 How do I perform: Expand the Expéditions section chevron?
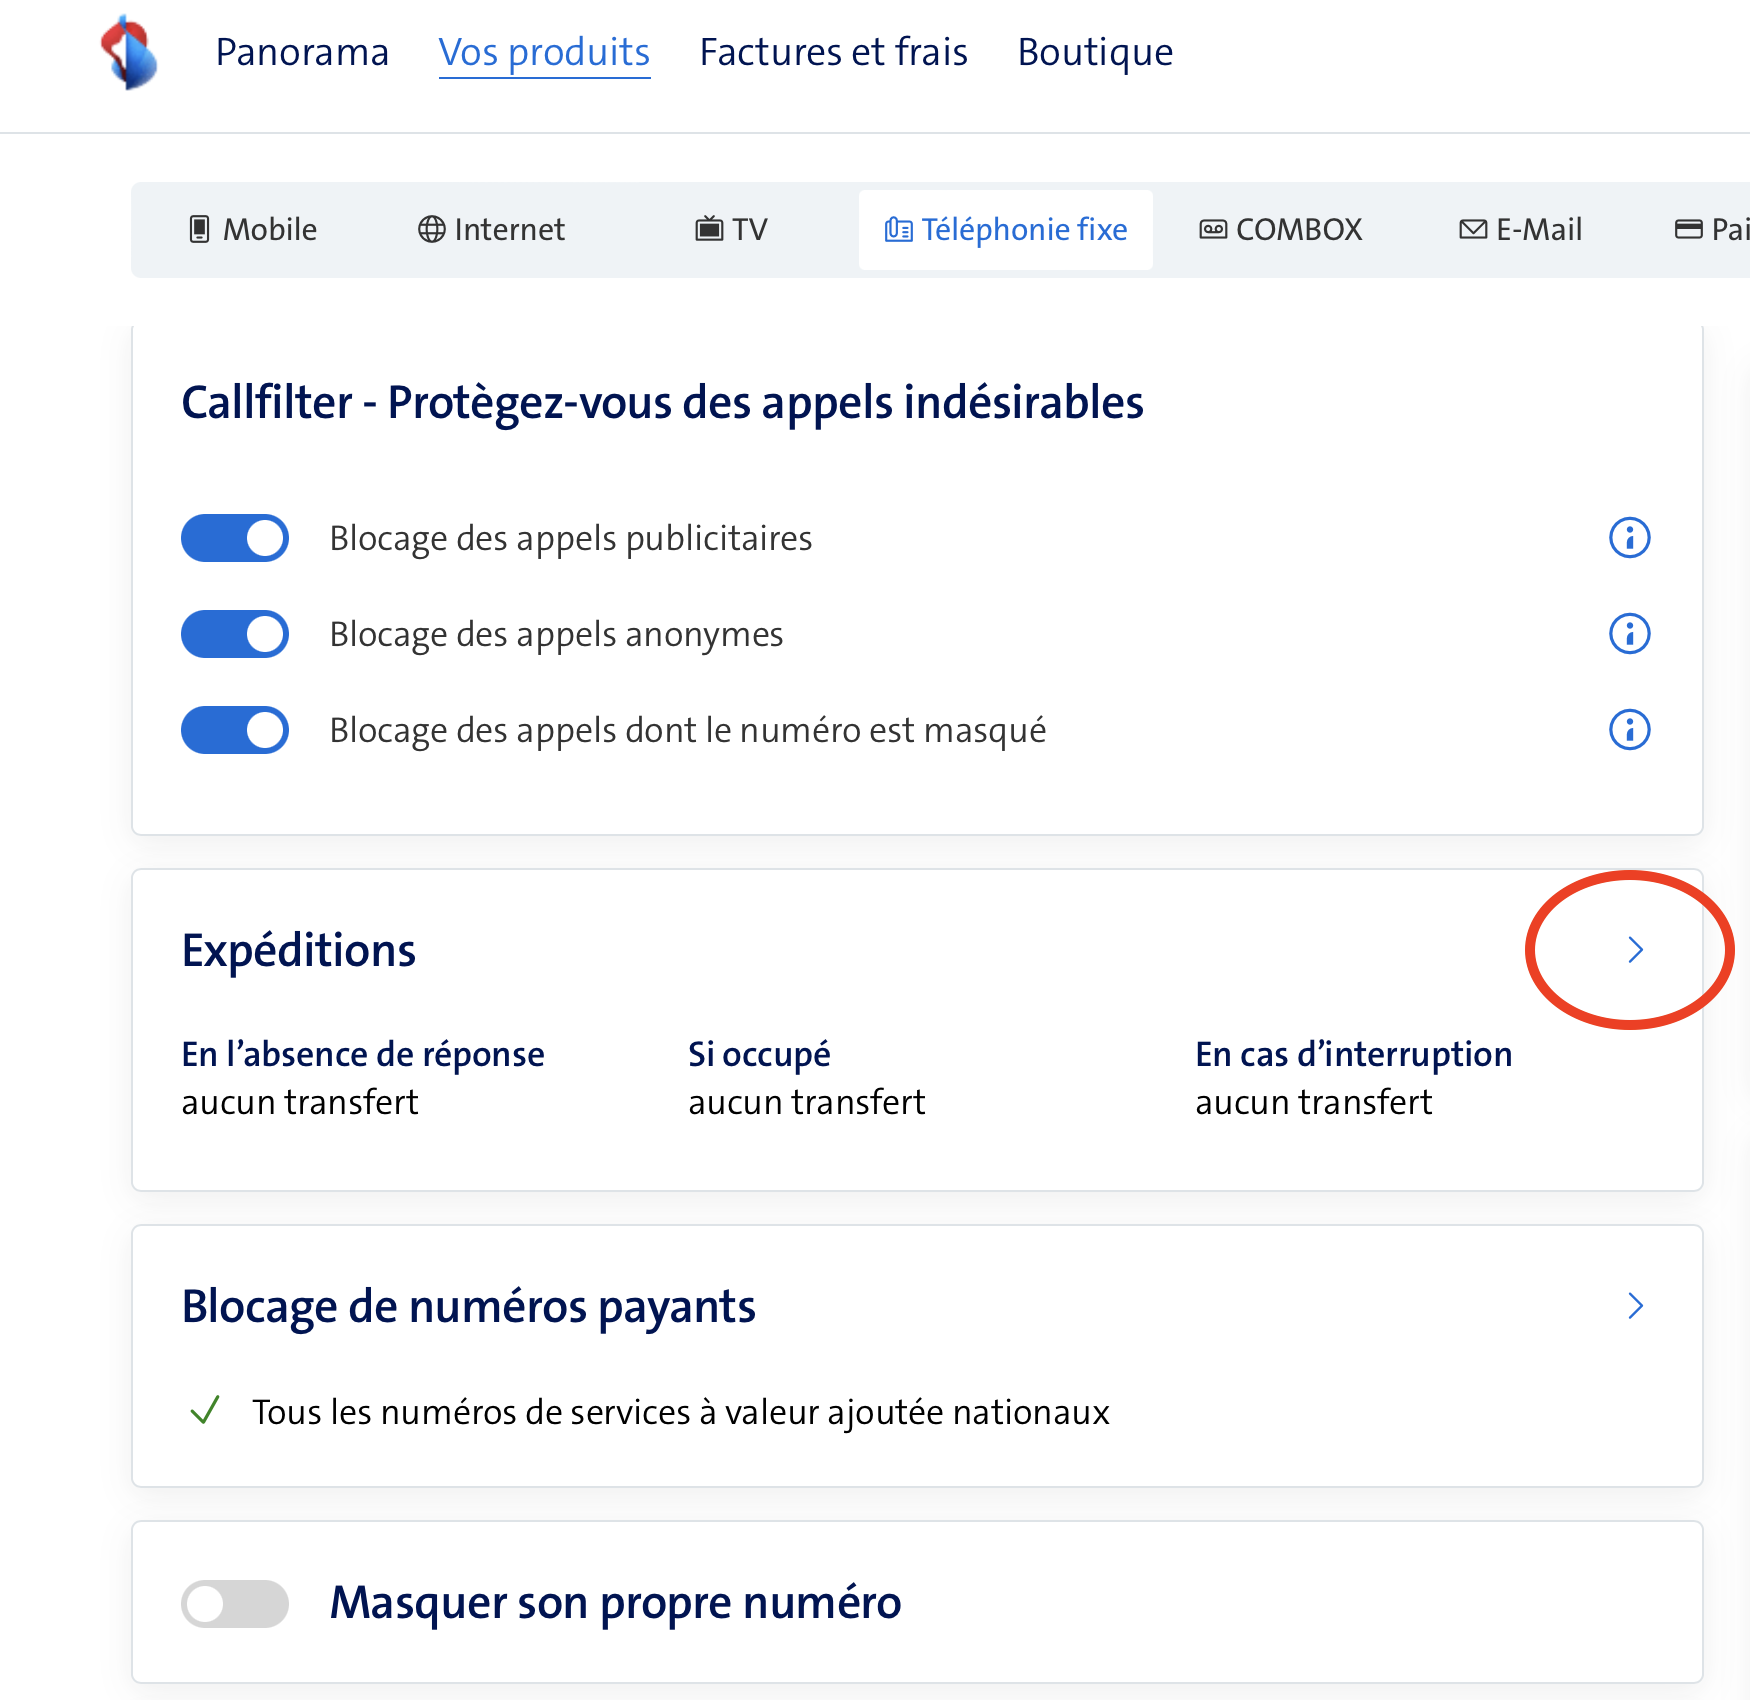tap(1635, 950)
